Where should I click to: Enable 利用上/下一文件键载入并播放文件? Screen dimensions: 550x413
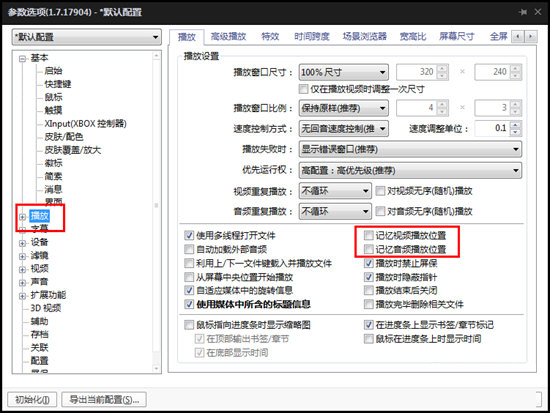pyautogui.click(x=189, y=263)
